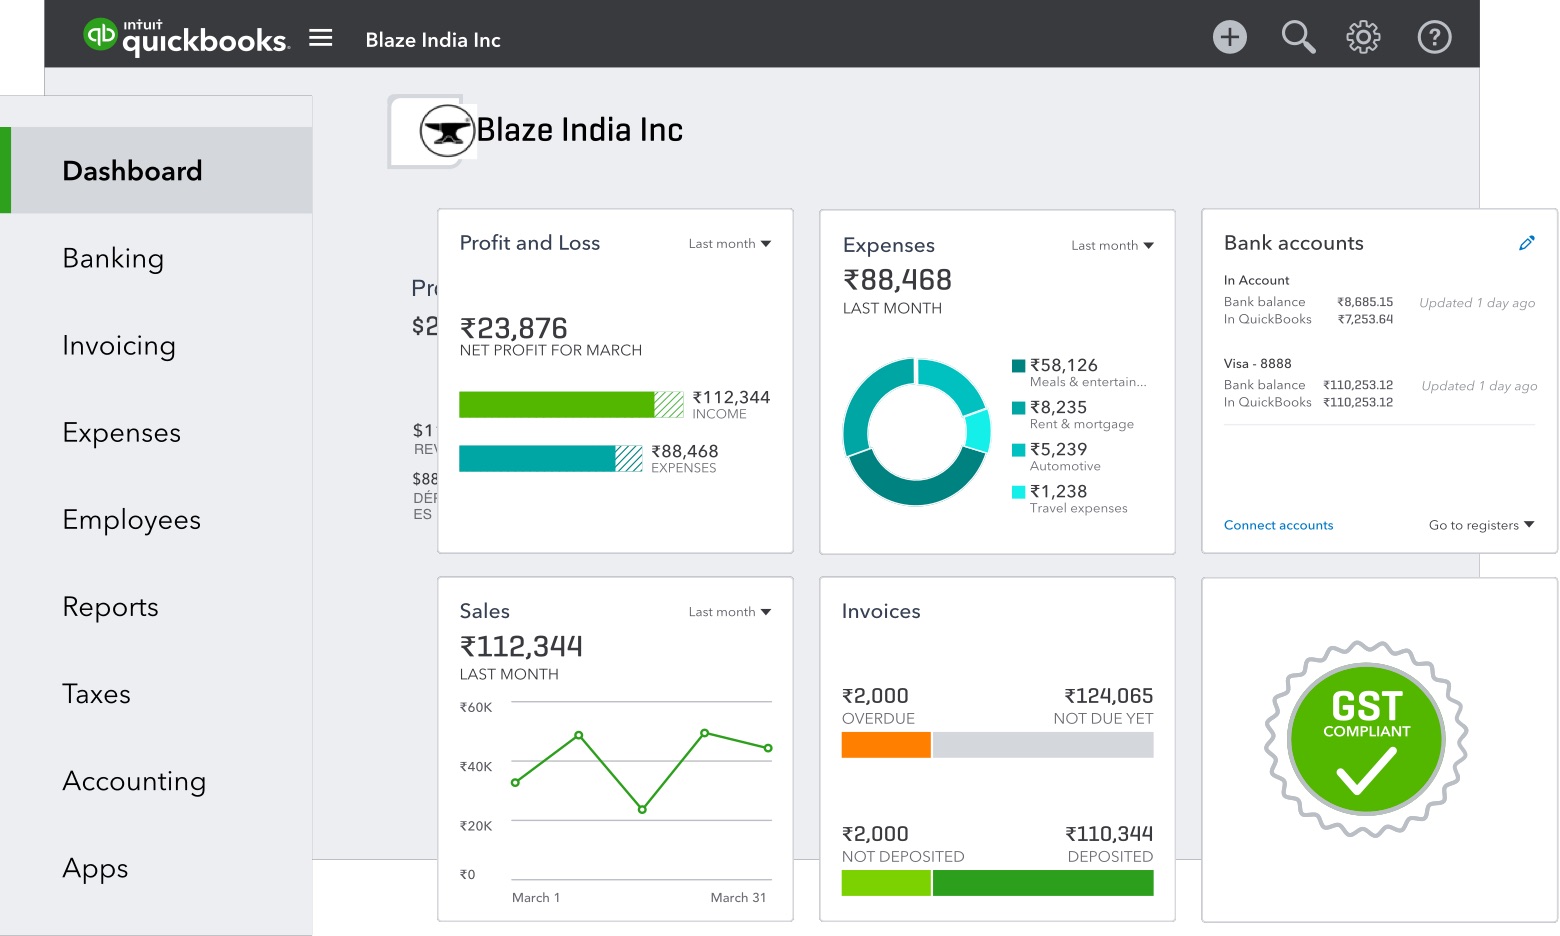Change the Sales Last month period dropdown
Image resolution: width=1560 pixels, height=936 pixels.
click(729, 612)
